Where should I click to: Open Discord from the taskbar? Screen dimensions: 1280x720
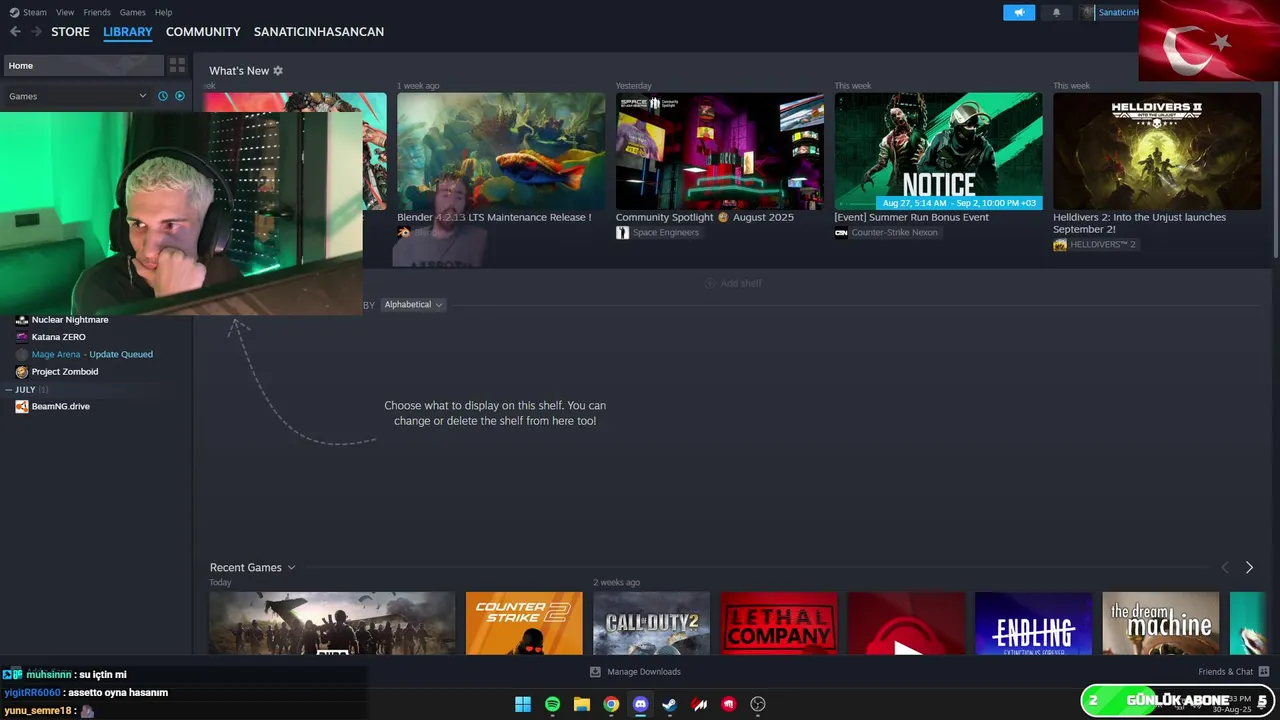[x=641, y=704]
